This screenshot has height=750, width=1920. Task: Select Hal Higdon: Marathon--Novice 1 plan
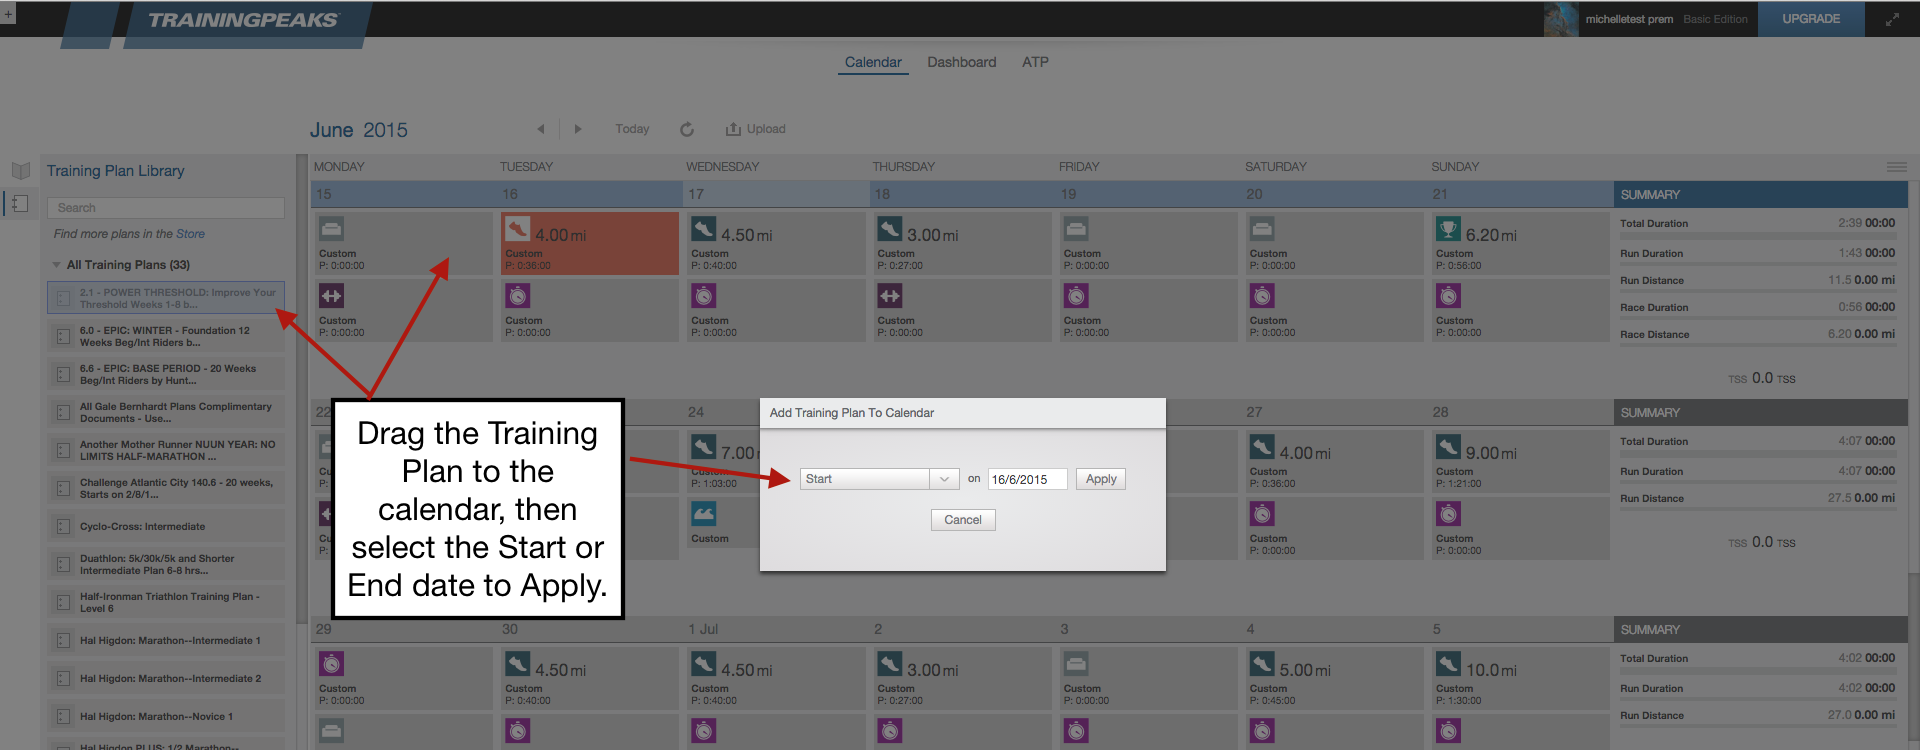(x=166, y=716)
